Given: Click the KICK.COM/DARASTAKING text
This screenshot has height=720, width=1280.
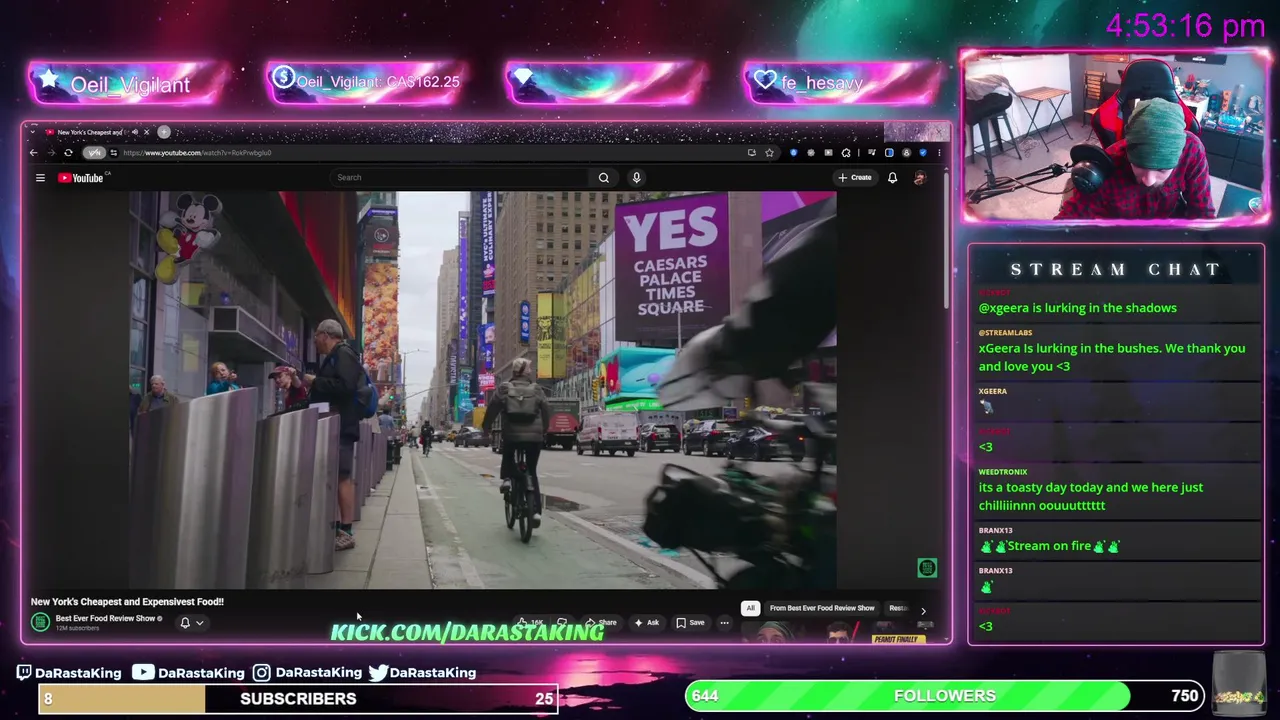Looking at the screenshot, I should (x=467, y=632).
